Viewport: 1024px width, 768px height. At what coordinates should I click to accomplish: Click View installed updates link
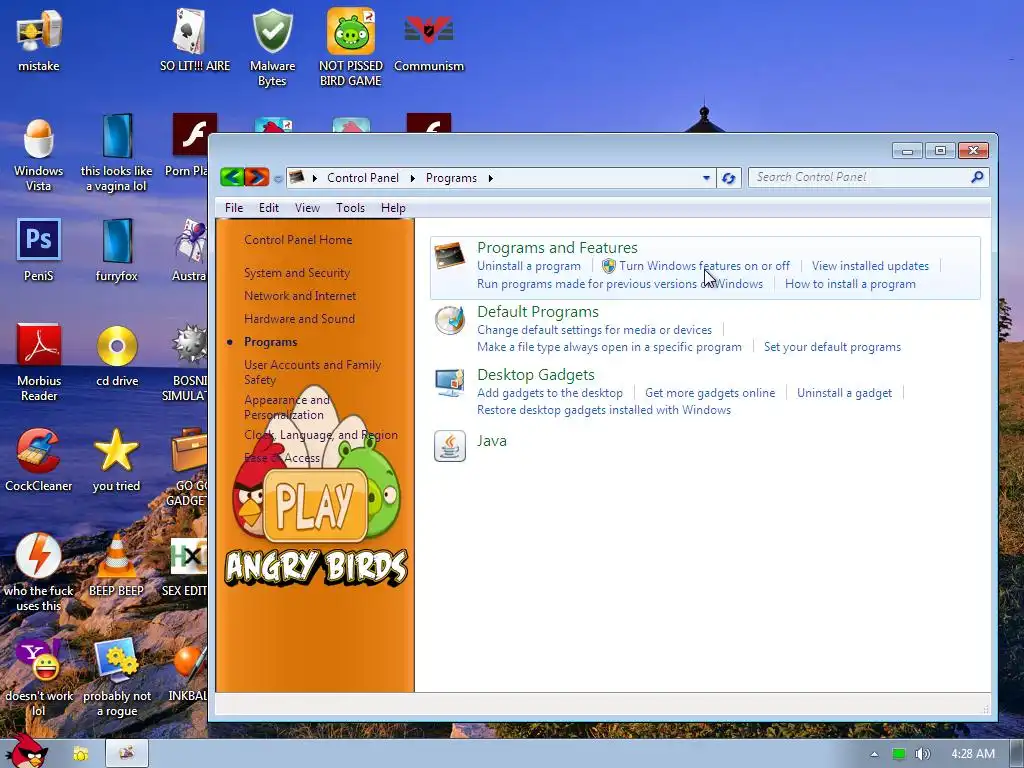(870, 266)
